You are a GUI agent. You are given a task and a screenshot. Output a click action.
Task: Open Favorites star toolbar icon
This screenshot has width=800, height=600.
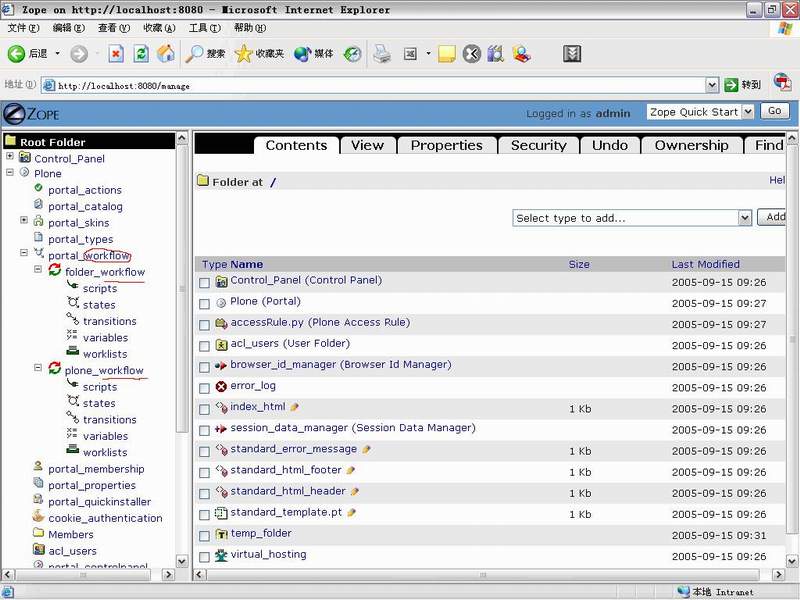[243, 54]
